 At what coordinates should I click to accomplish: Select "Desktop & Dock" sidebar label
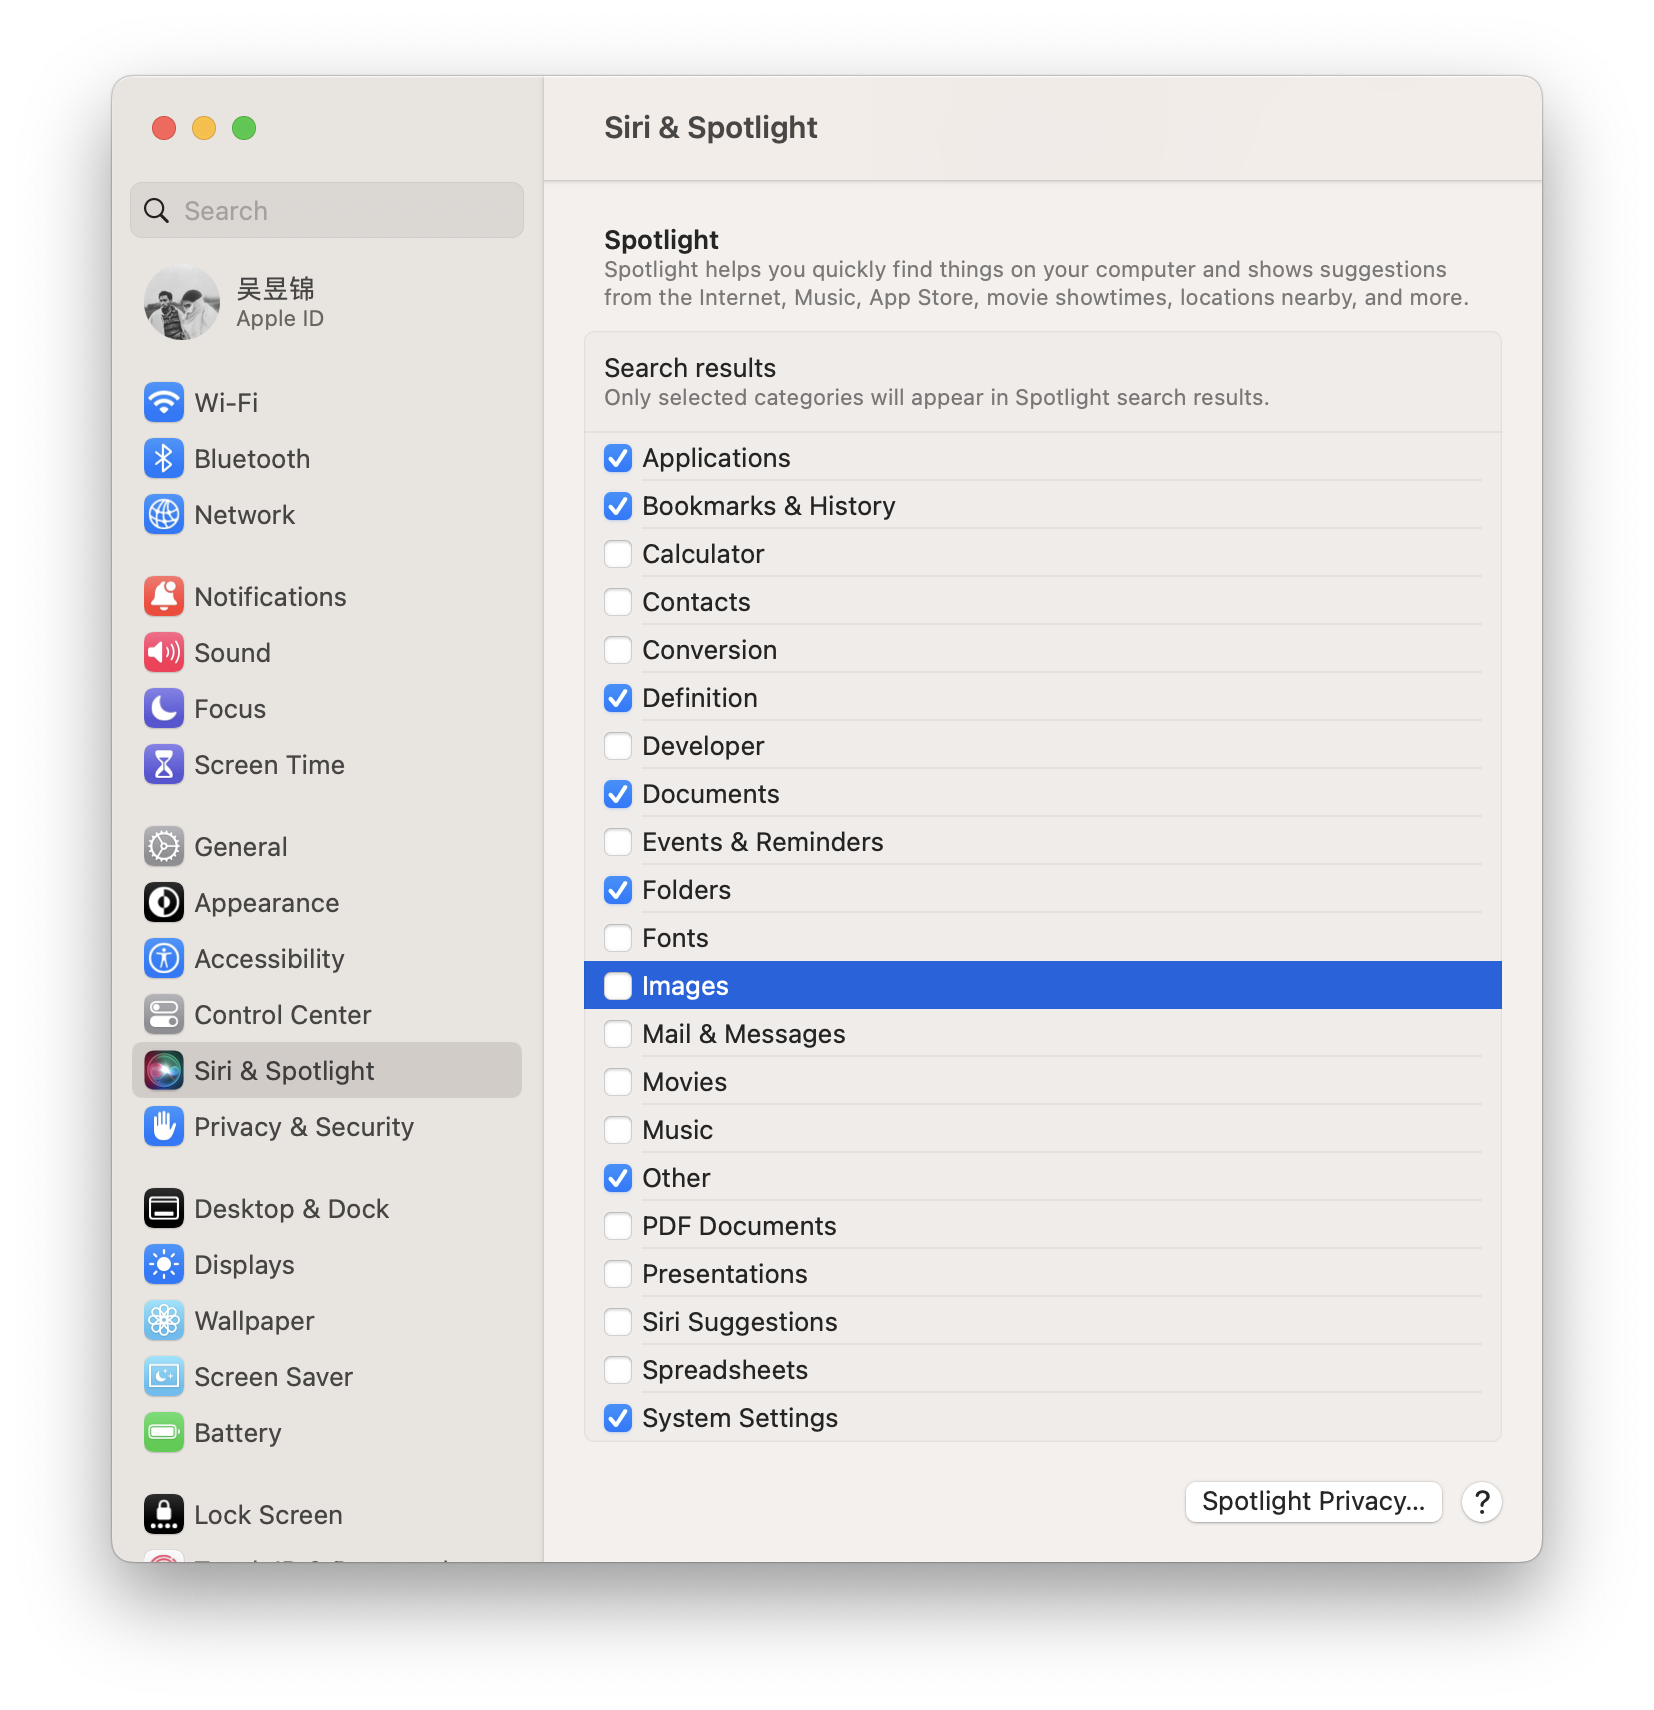point(292,1209)
